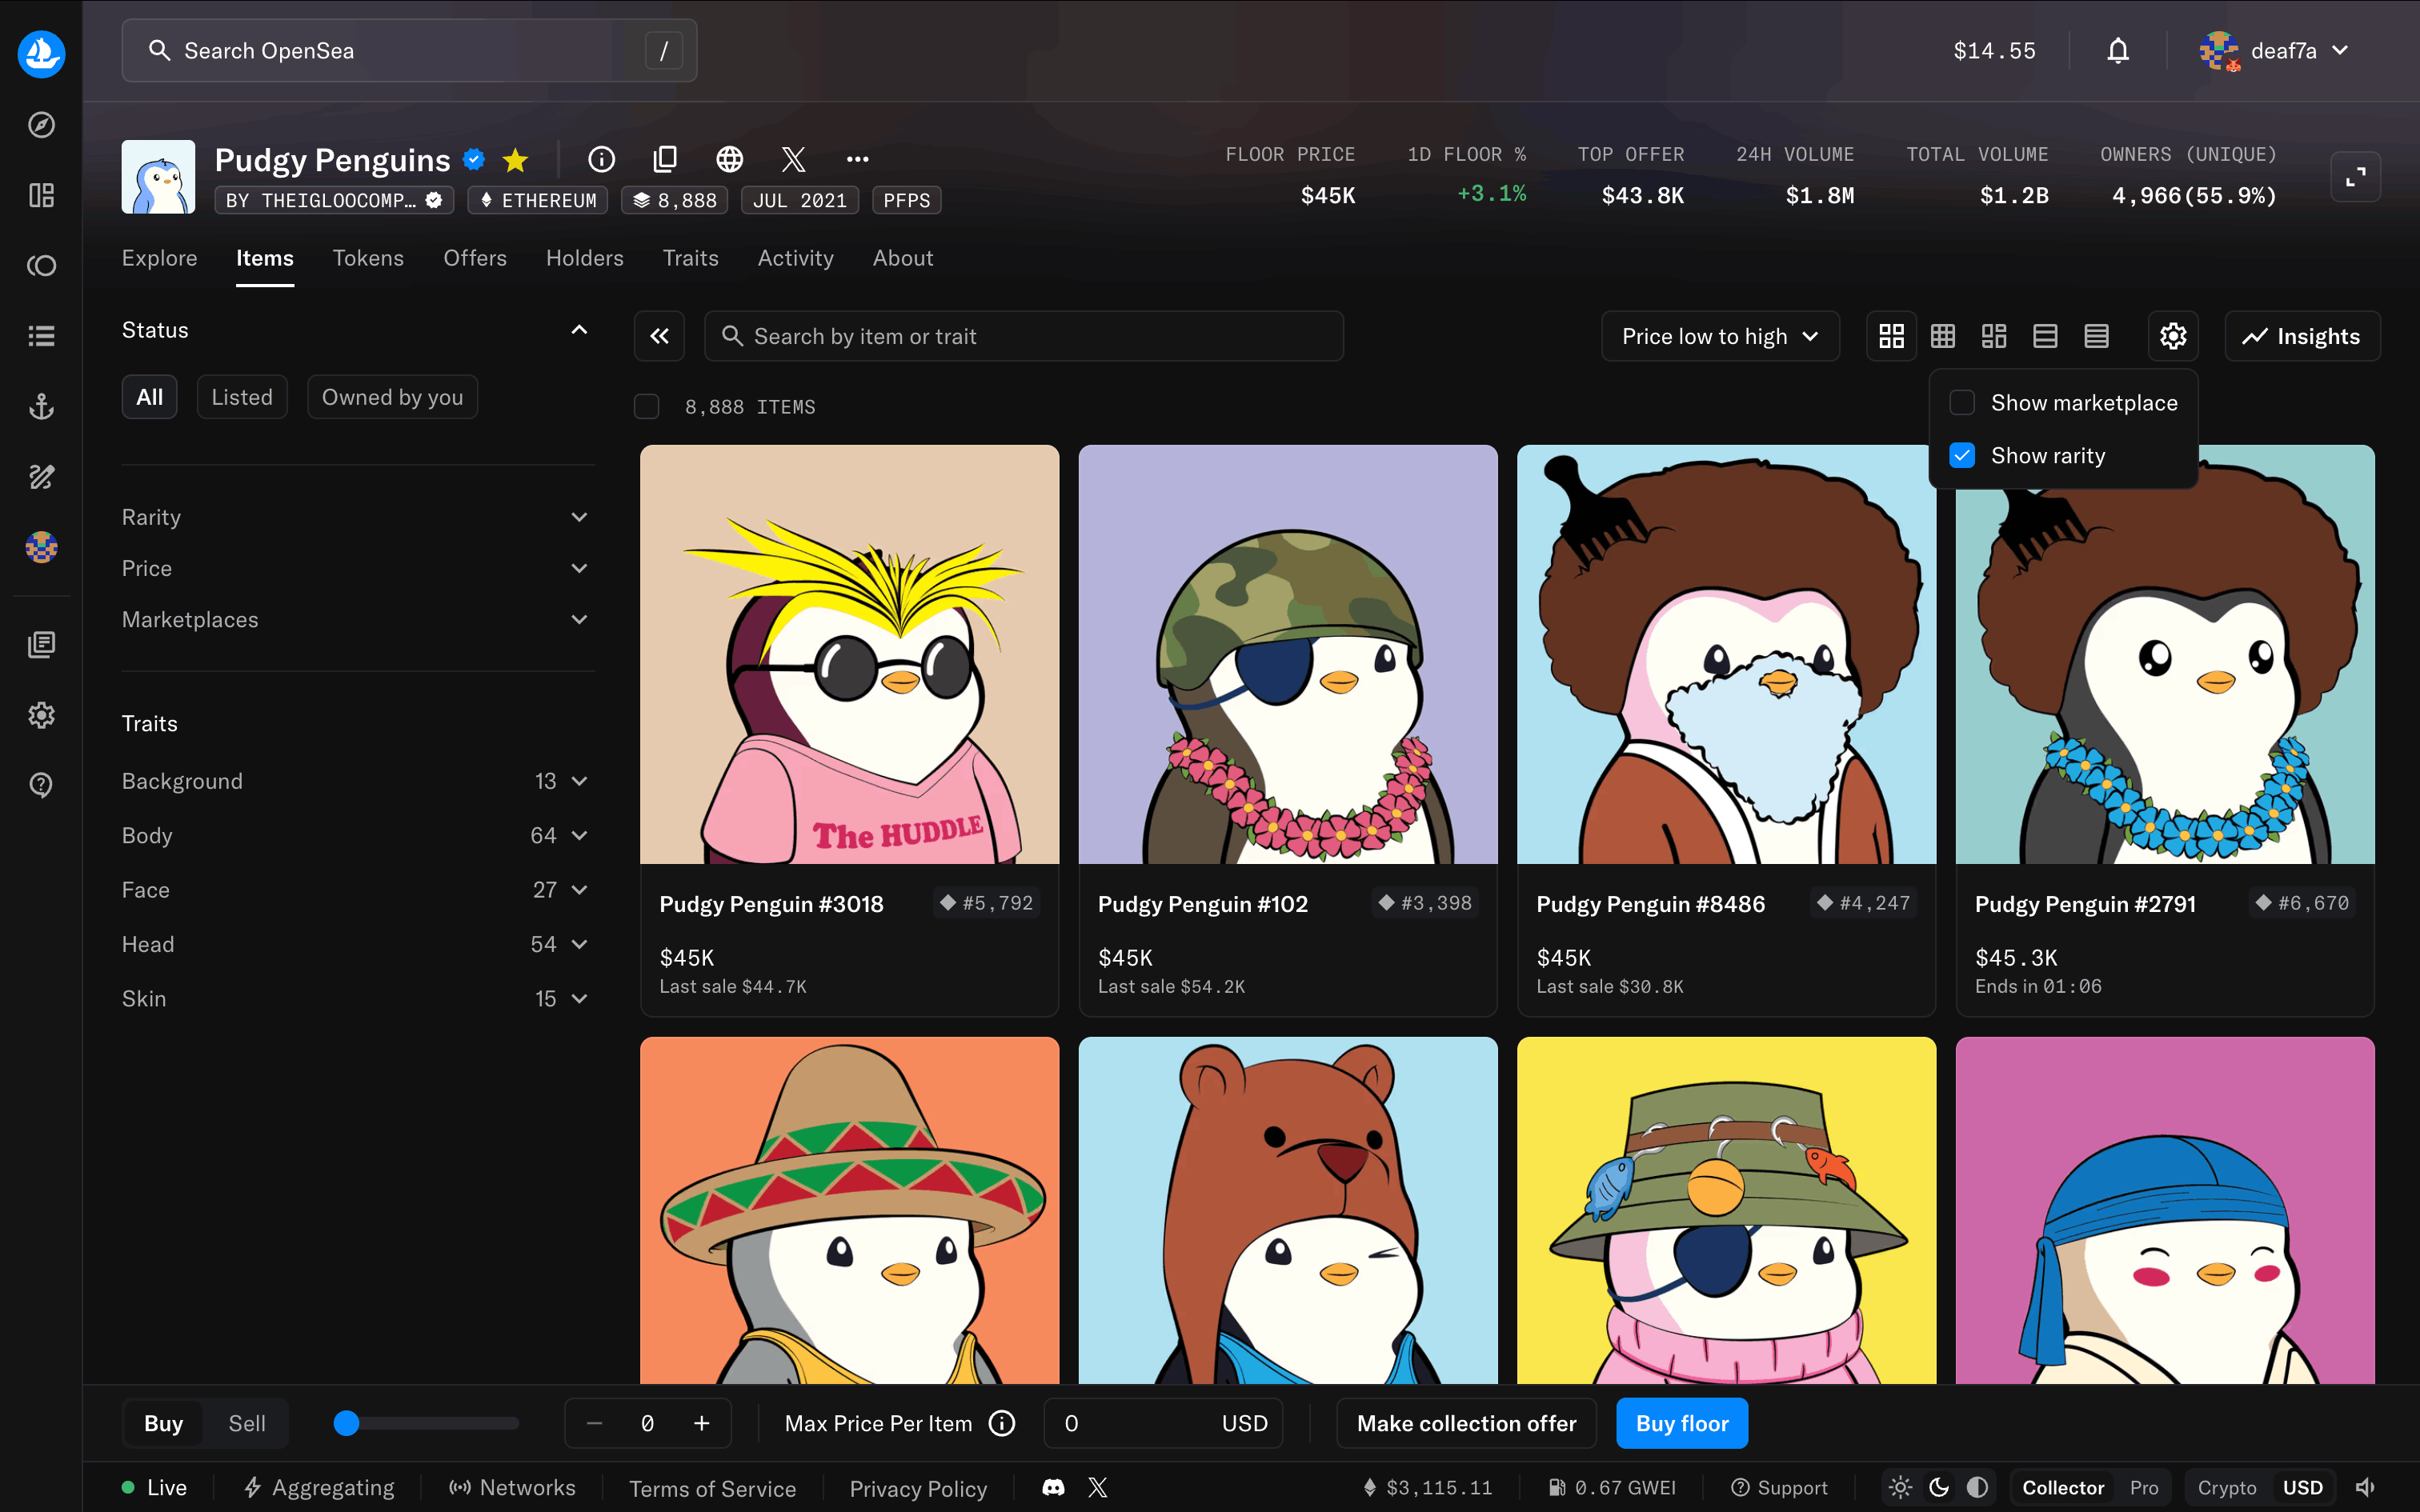
Task: Check the select-all 8,888 items checkbox
Action: pyautogui.click(x=647, y=407)
